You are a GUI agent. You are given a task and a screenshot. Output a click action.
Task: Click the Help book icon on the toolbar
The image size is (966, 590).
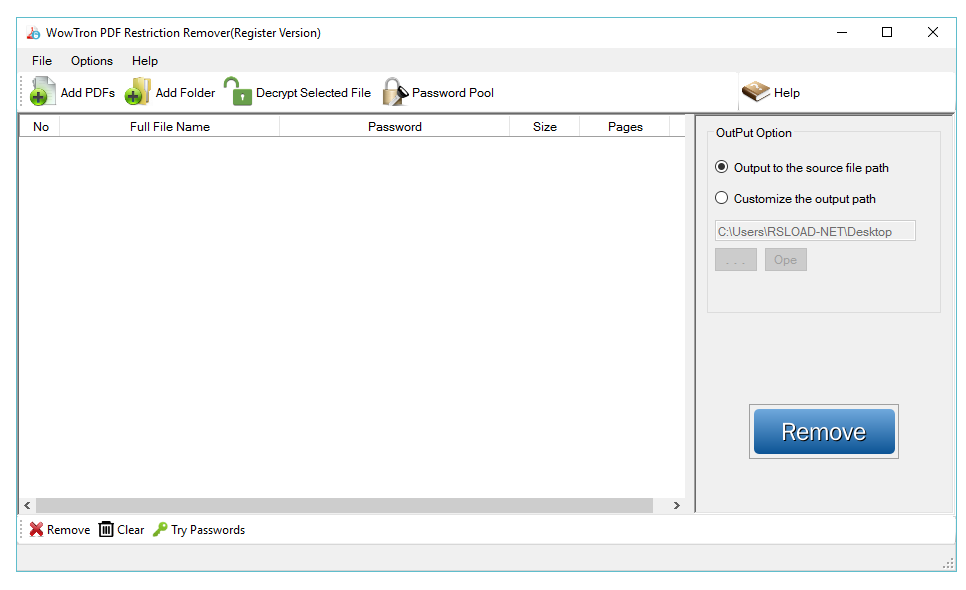[x=755, y=91]
